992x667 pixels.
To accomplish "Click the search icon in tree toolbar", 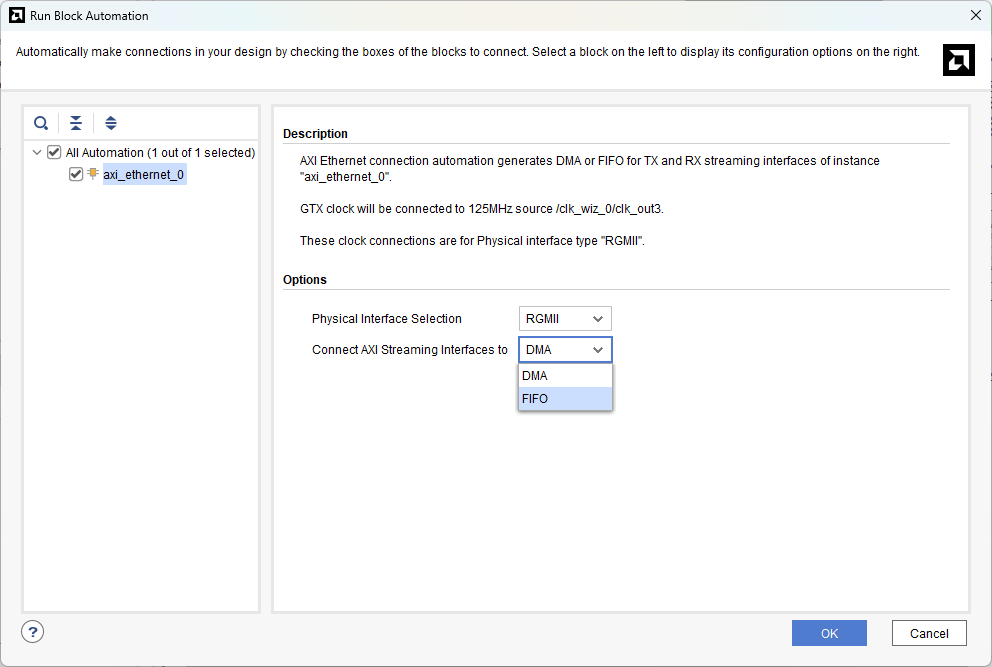I will 41,123.
